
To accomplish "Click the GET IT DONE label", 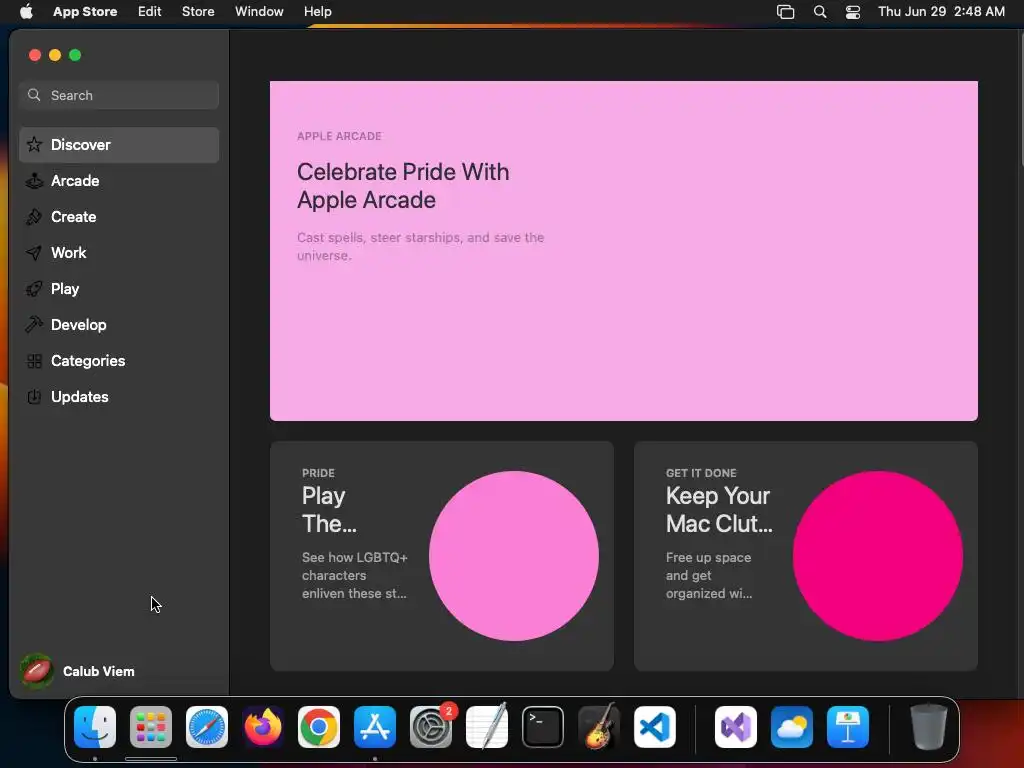I will click(x=701, y=473).
